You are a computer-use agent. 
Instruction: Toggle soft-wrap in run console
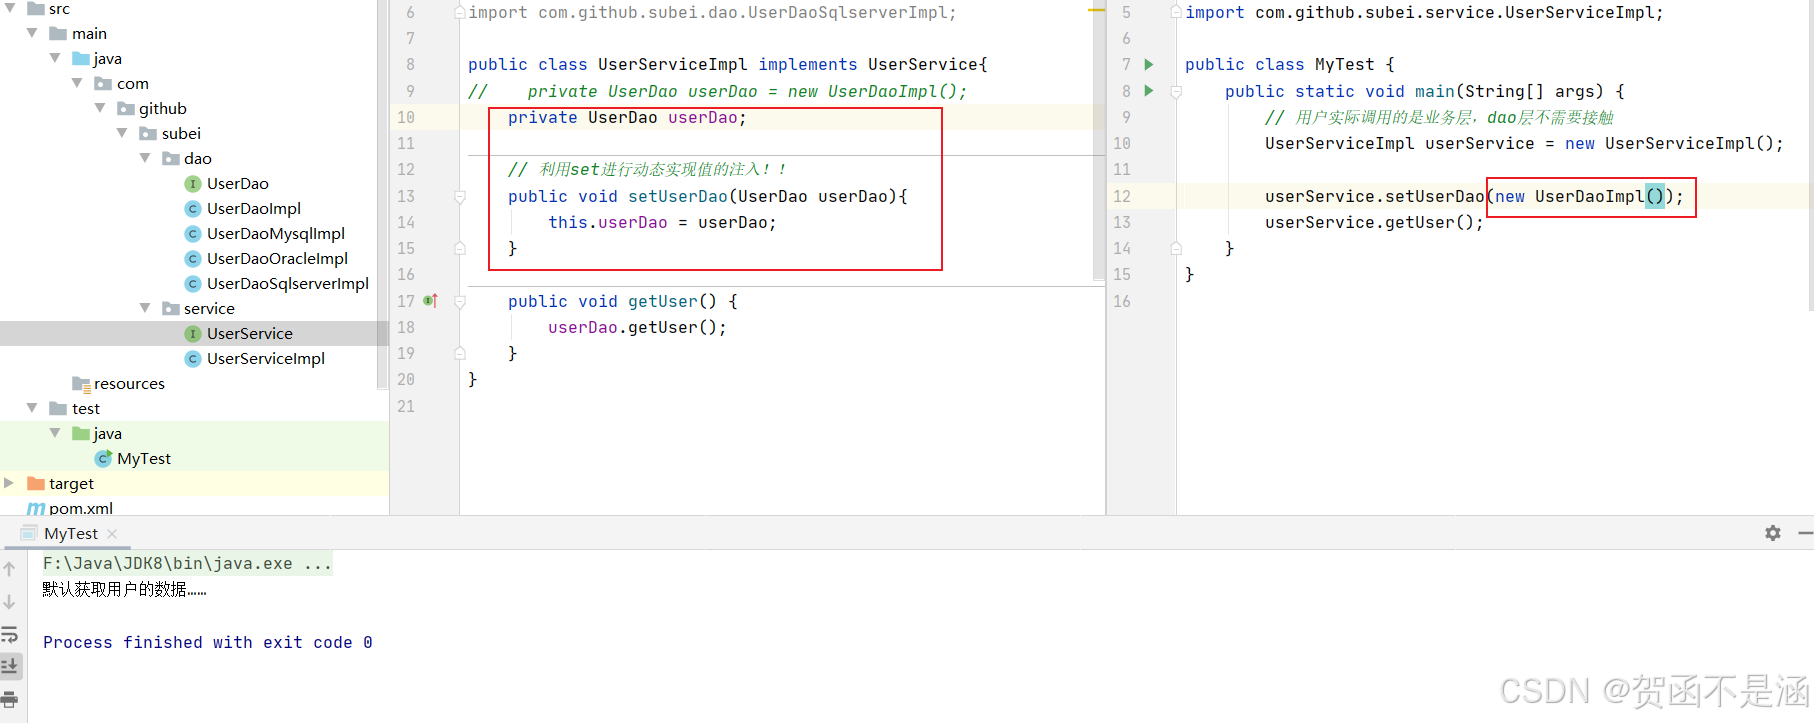click(9, 634)
